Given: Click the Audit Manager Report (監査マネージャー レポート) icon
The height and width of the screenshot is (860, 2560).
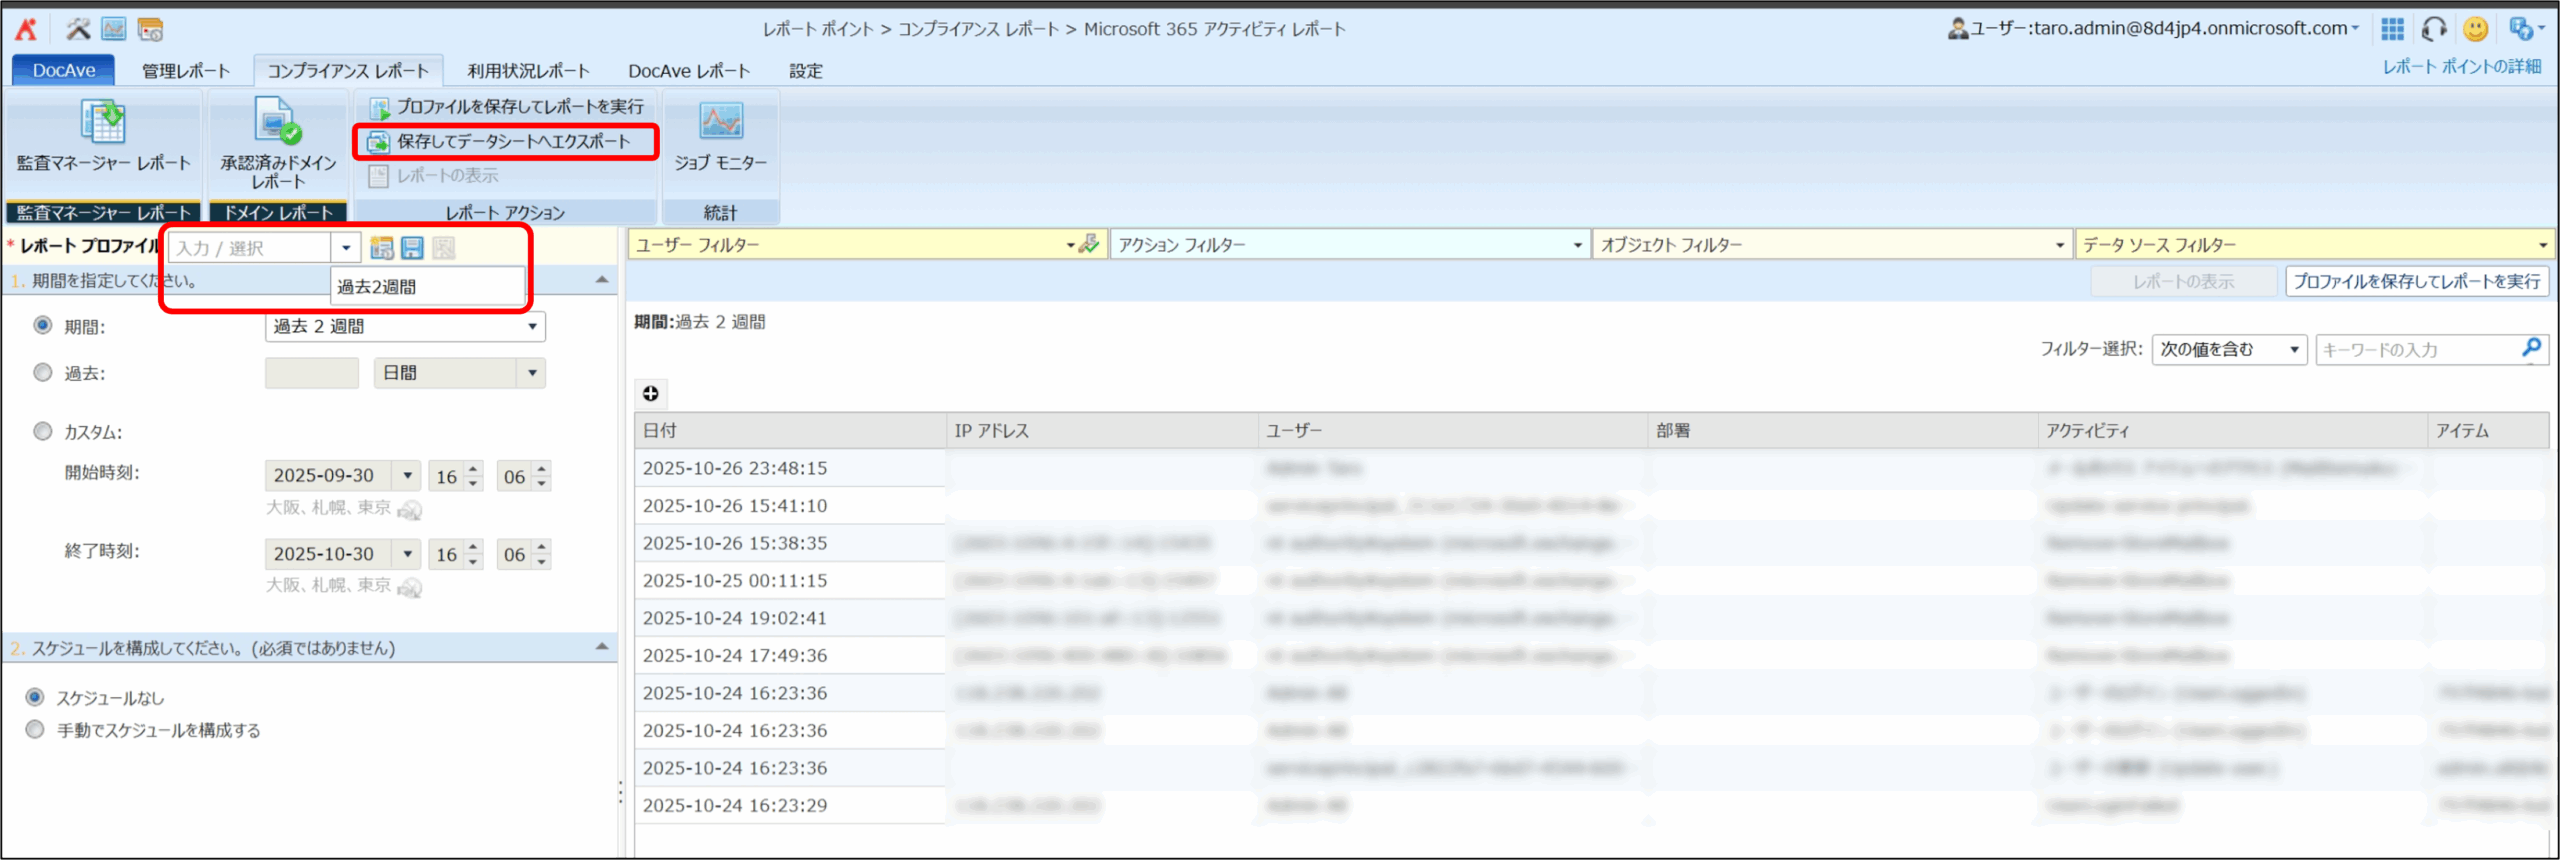Looking at the screenshot, I should [x=102, y=123].
